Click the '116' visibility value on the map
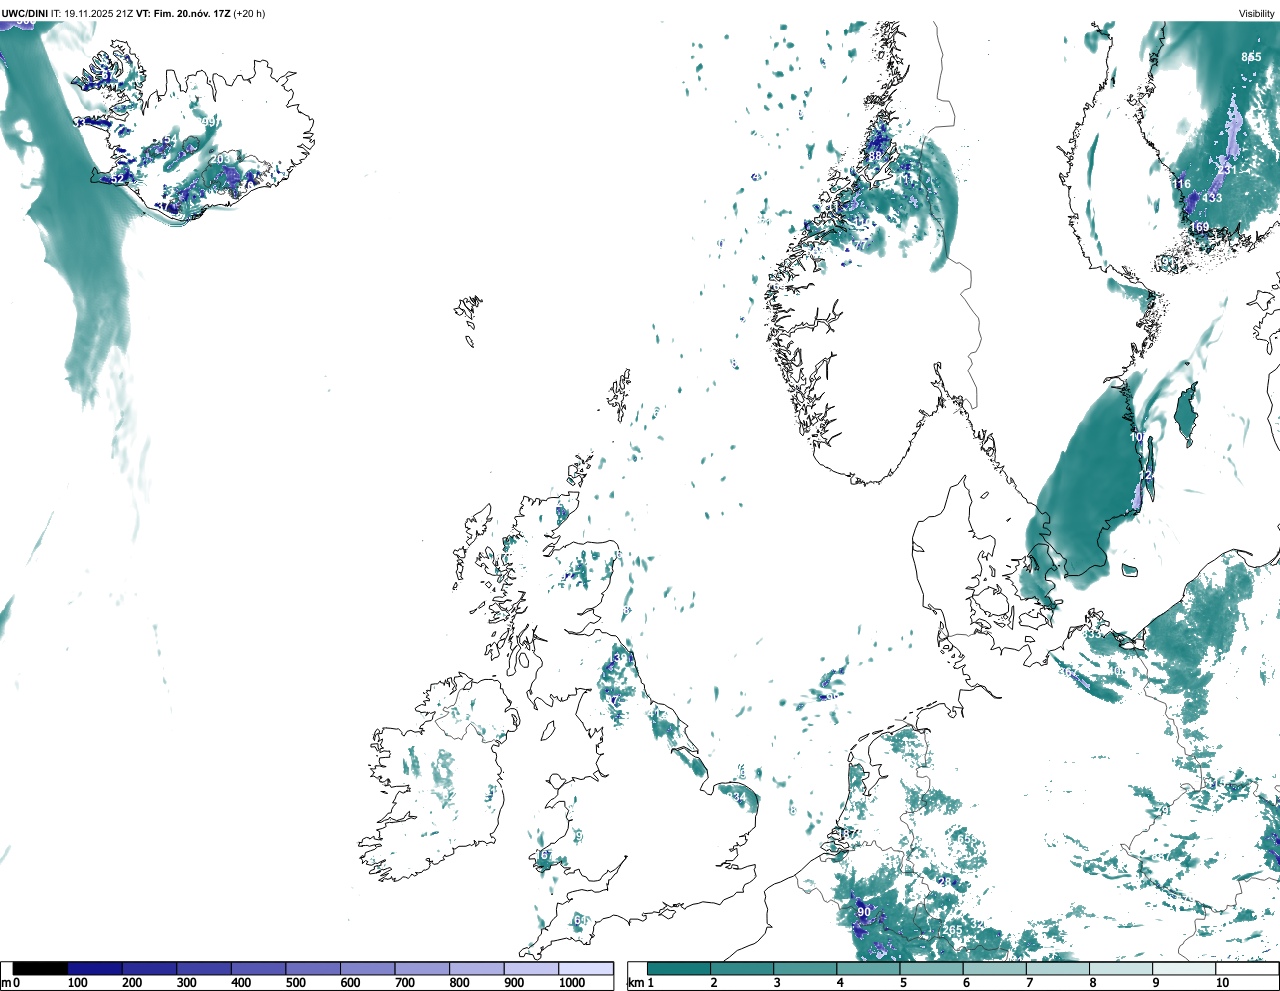This screenshot has width=1280, height=991. point(1182,184)
